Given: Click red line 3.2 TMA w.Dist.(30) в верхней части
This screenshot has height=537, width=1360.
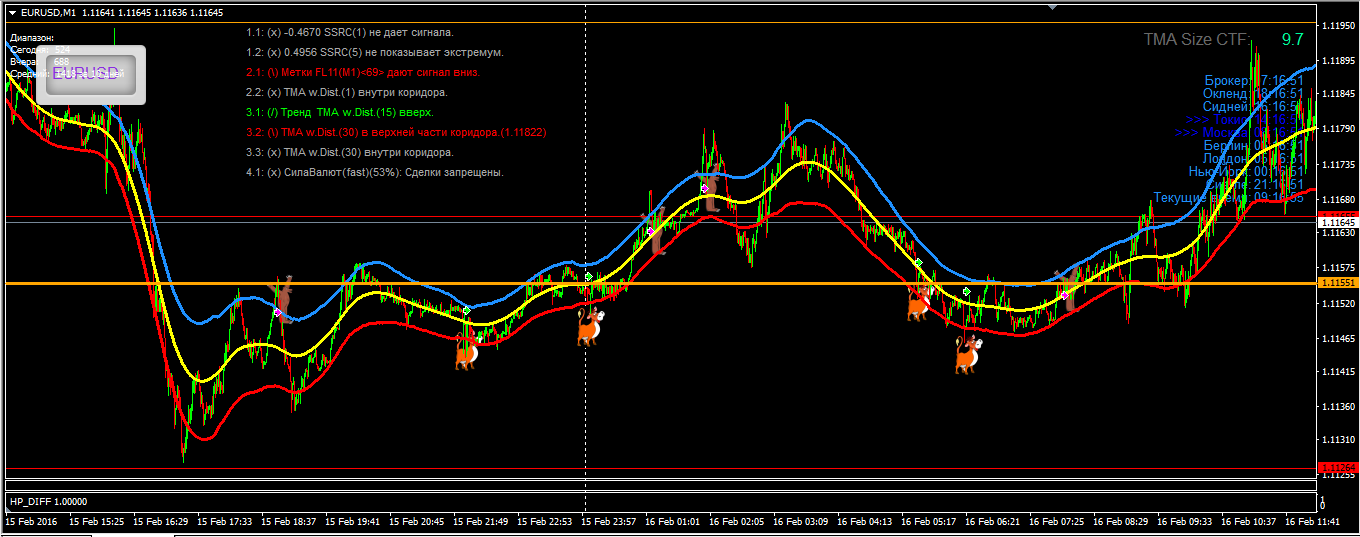Looking at the screenshot, I should pyautogui.click(x=396, y=132).
